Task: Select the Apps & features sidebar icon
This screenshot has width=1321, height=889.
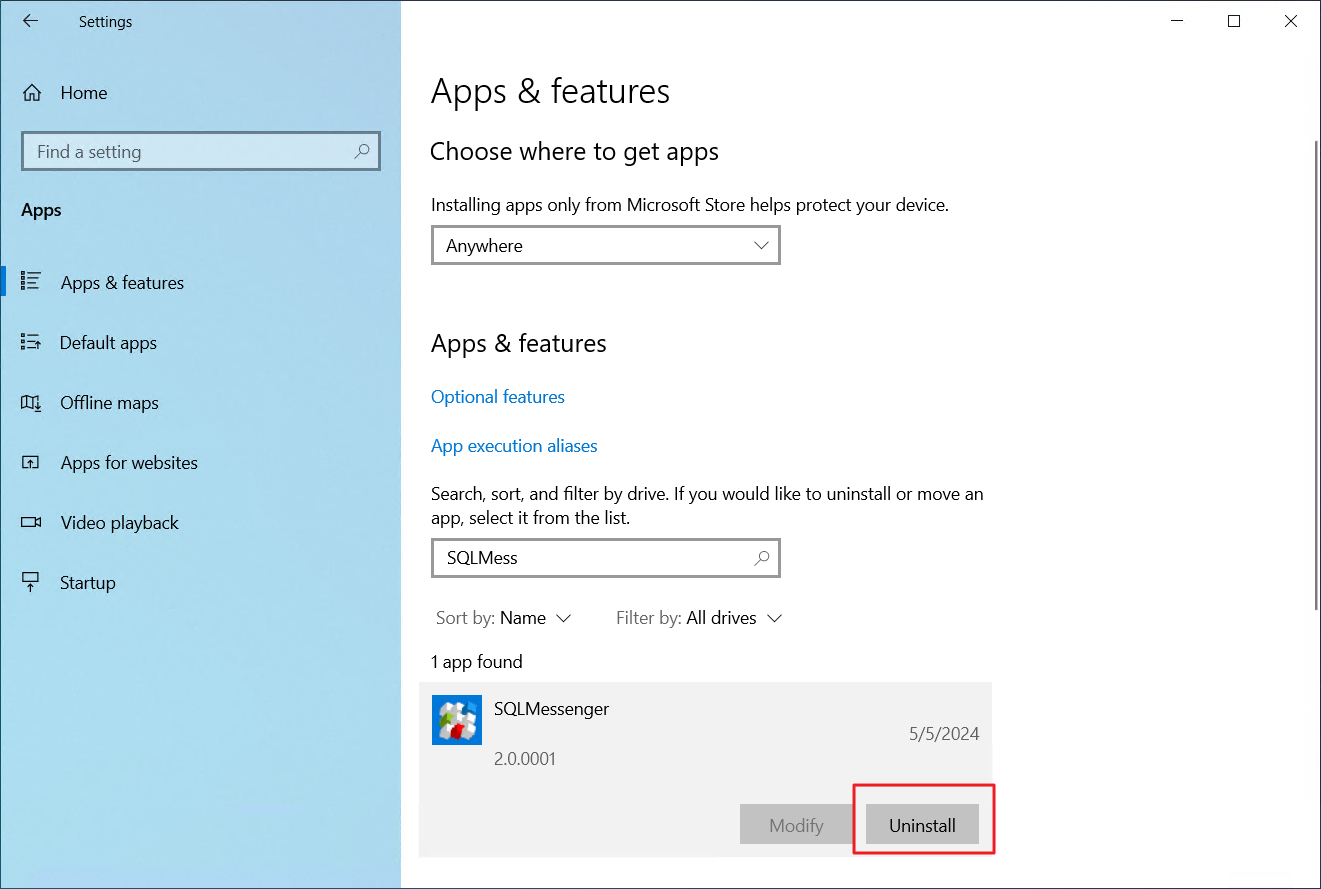Action: coord(31,282)
